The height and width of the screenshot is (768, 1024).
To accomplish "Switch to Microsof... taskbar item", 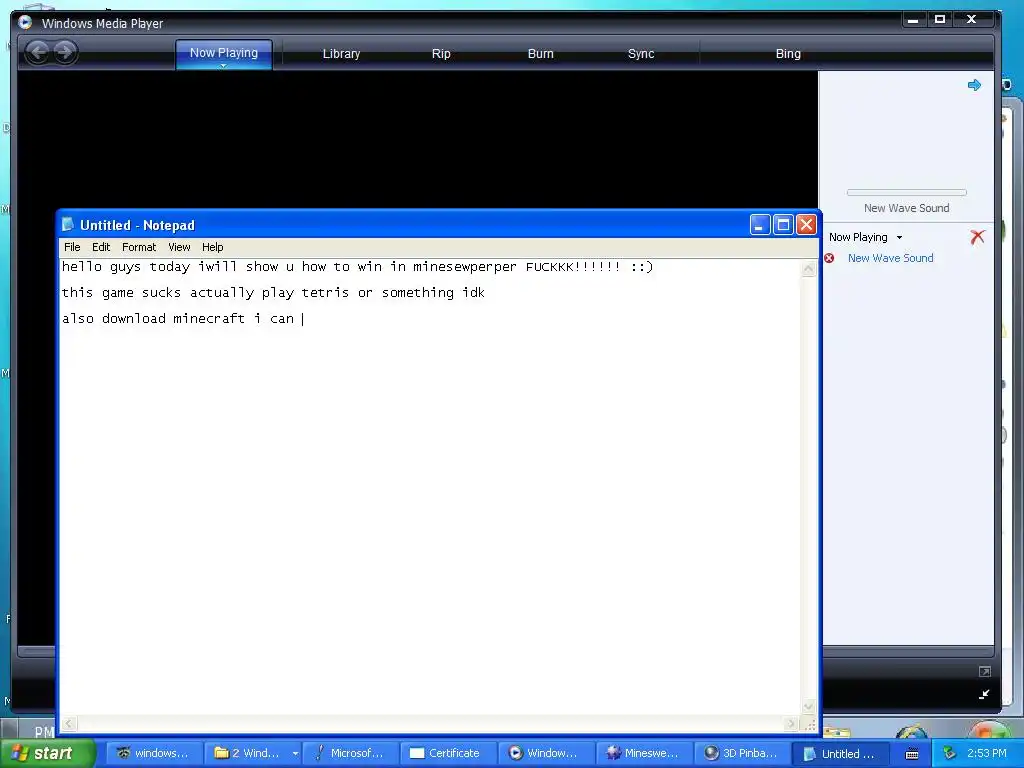I will (x=349, y=753).
